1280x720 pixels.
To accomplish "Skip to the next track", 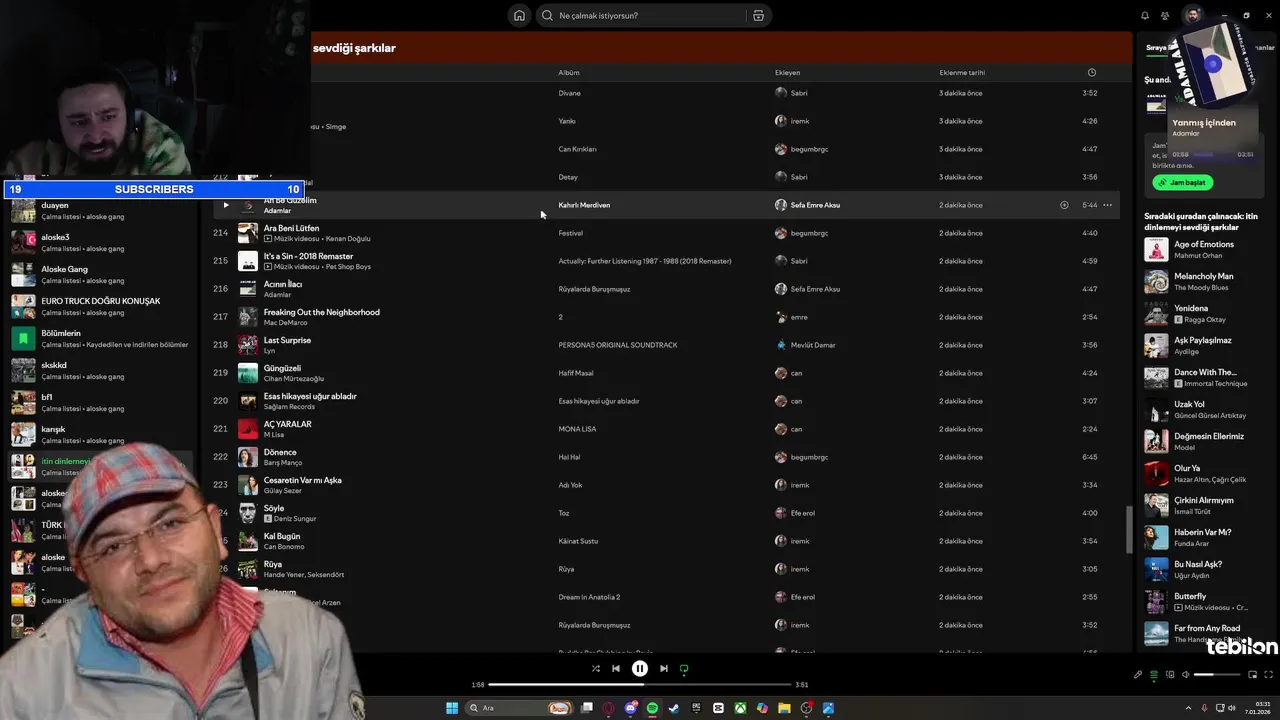I will 663,668.
